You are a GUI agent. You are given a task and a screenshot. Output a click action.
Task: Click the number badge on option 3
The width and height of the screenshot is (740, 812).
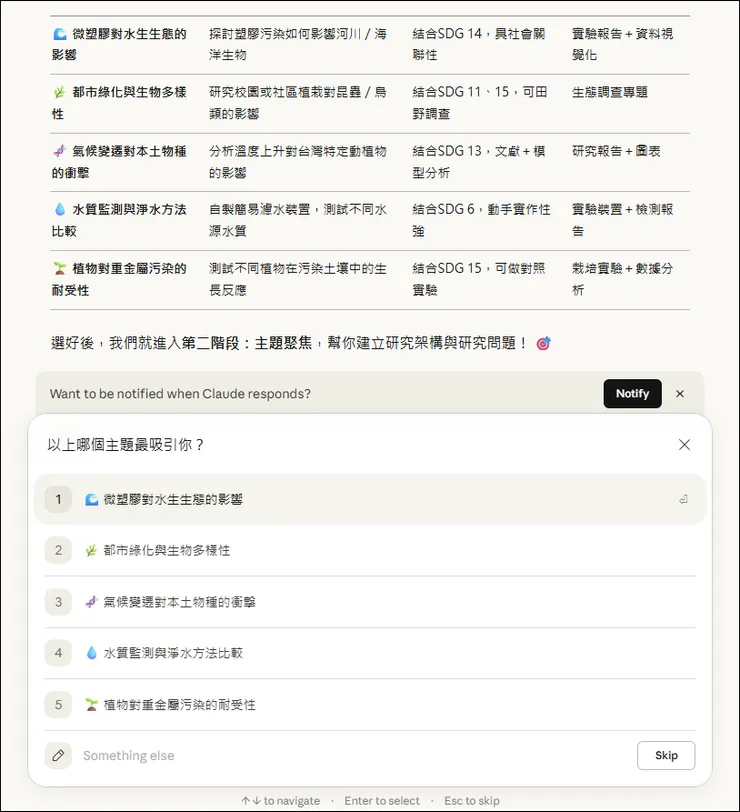(x=58, y=601)
